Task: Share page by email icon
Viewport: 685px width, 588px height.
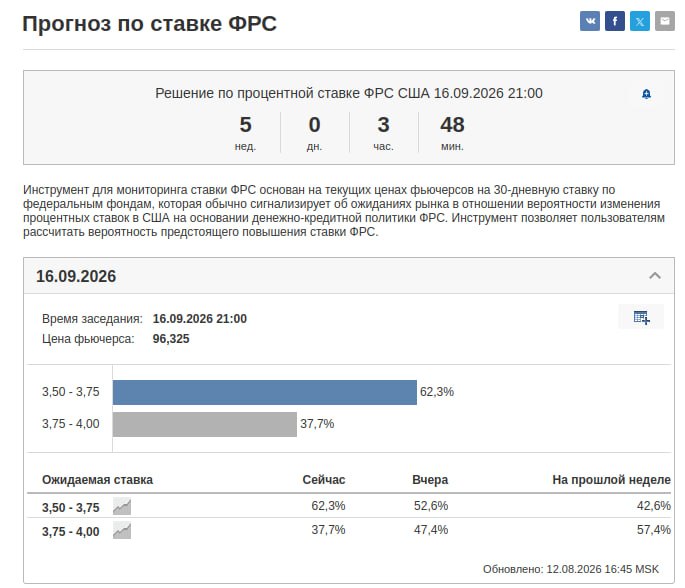Action: click(664, 21)
